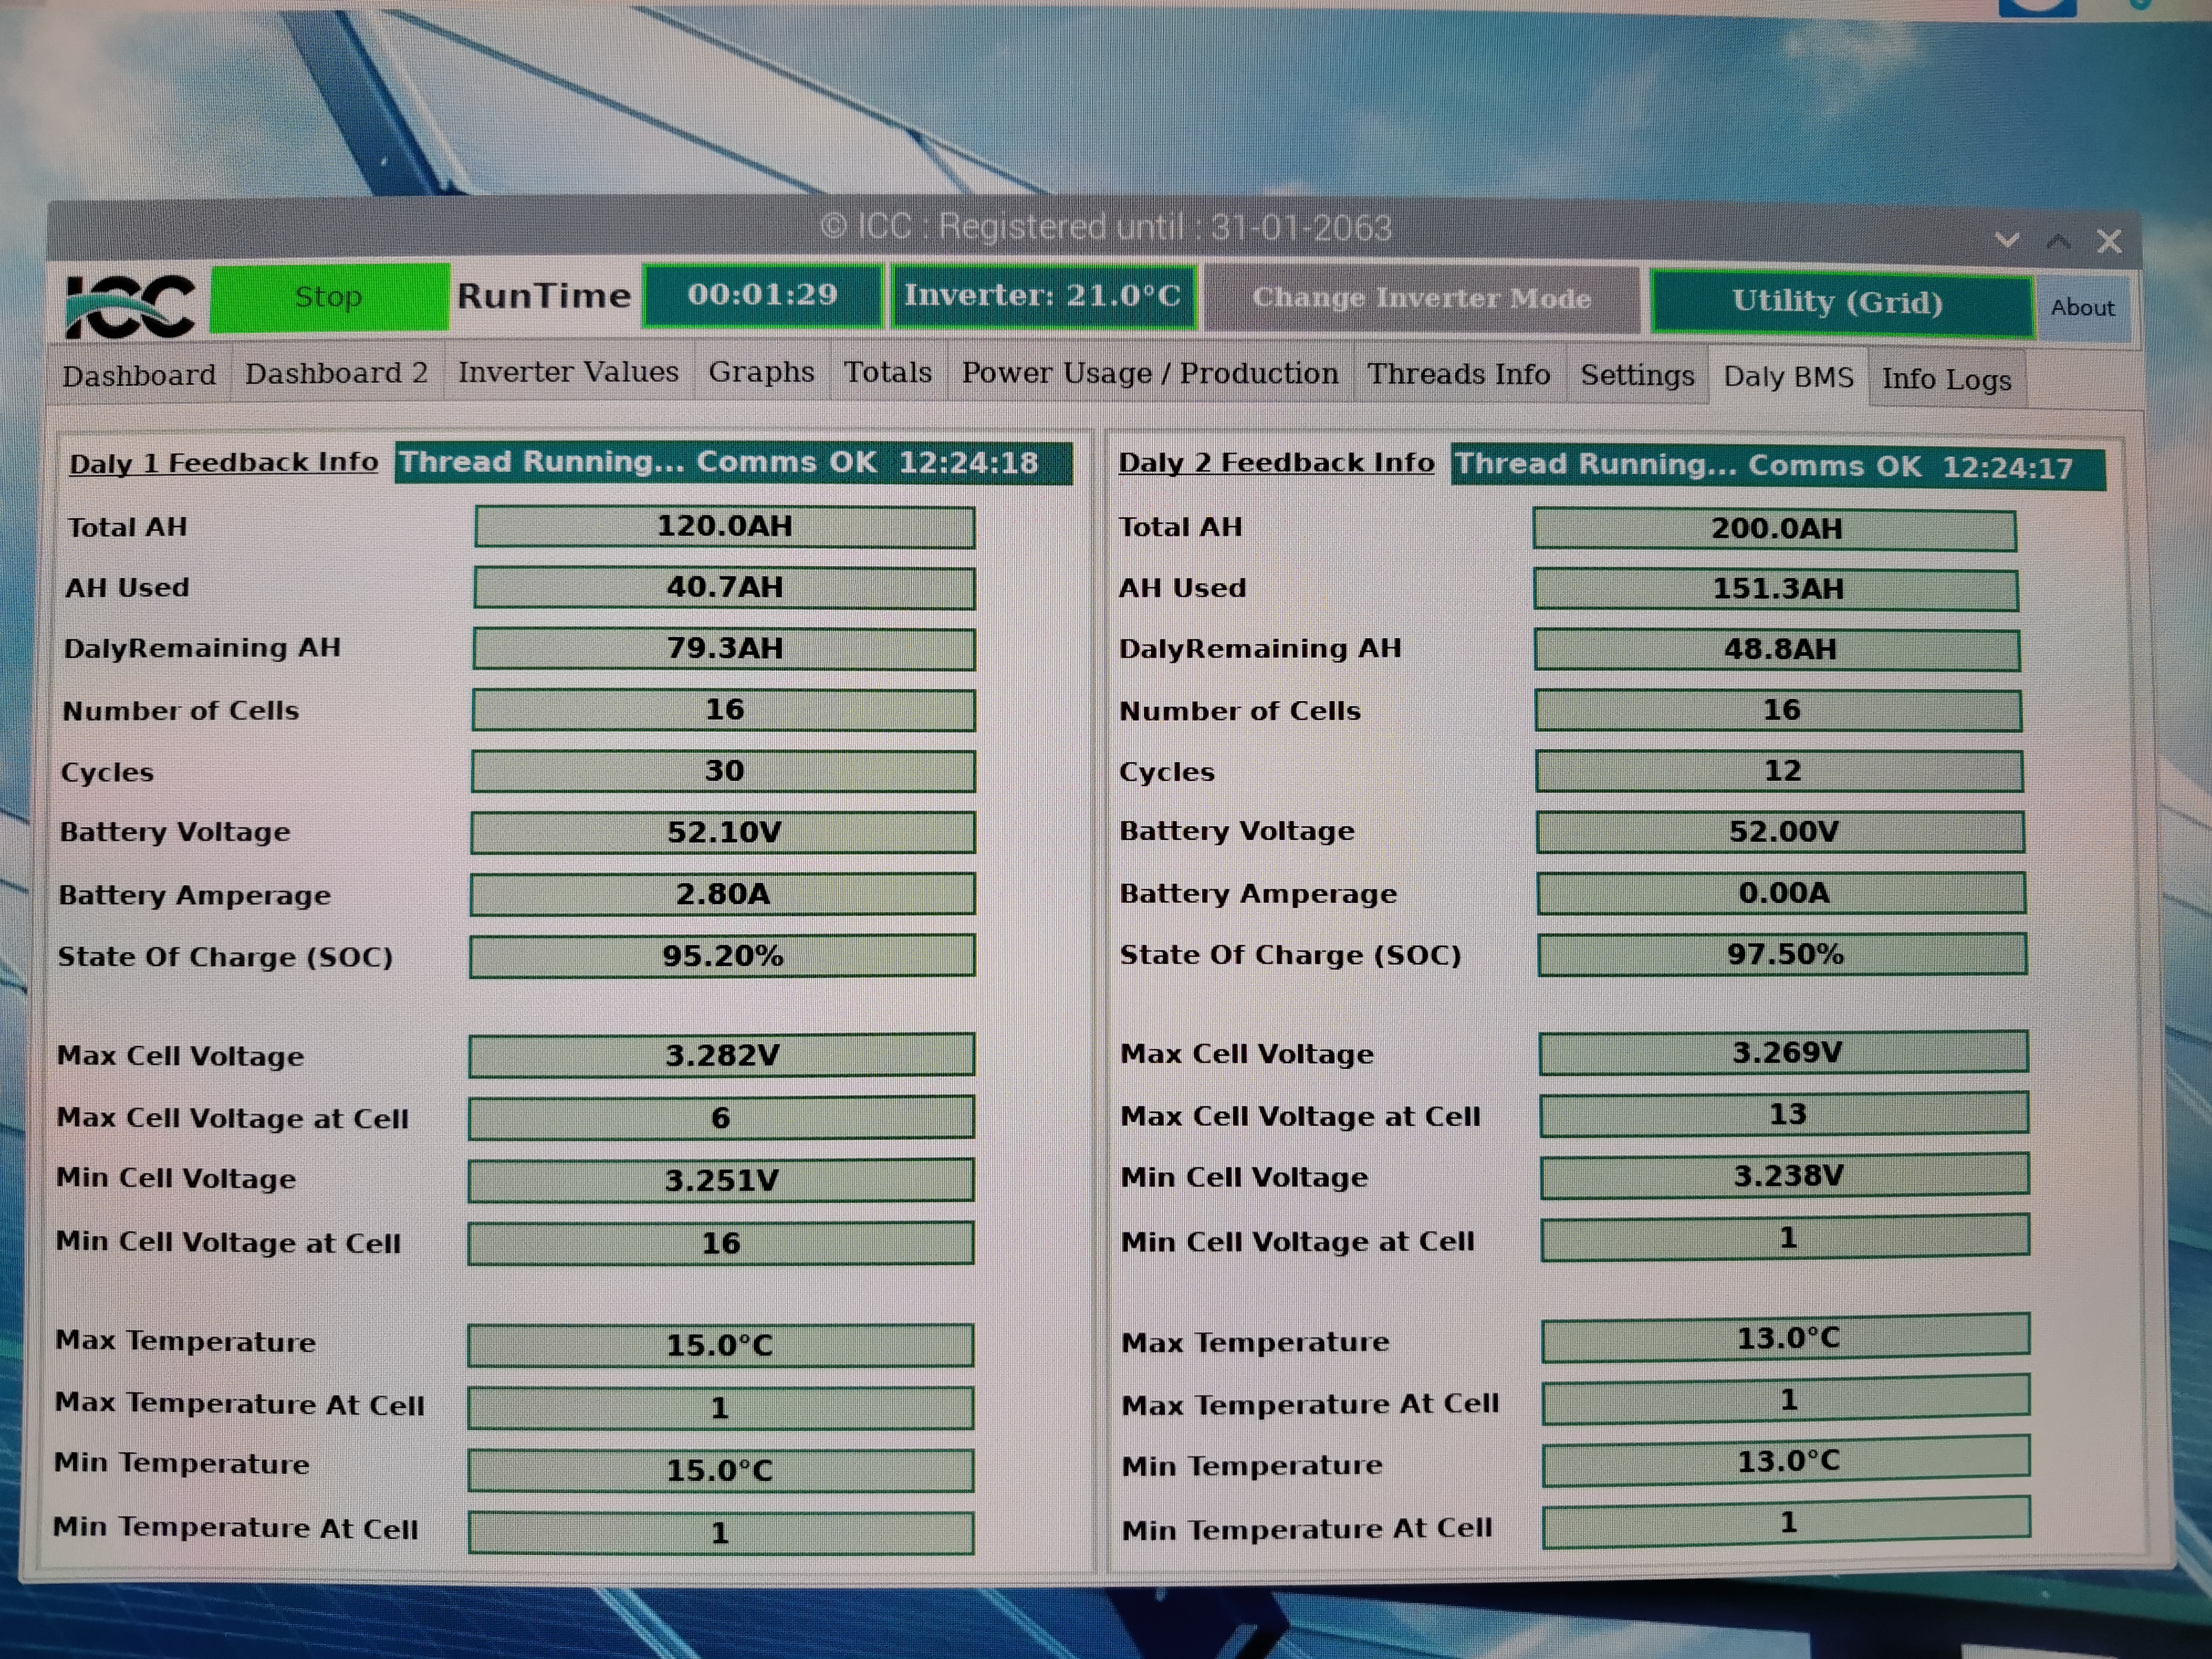The width and height of the screenshot is (2212, 1659).
Task: Select the Inverter Values tab
Action: (x=568, y=372)
